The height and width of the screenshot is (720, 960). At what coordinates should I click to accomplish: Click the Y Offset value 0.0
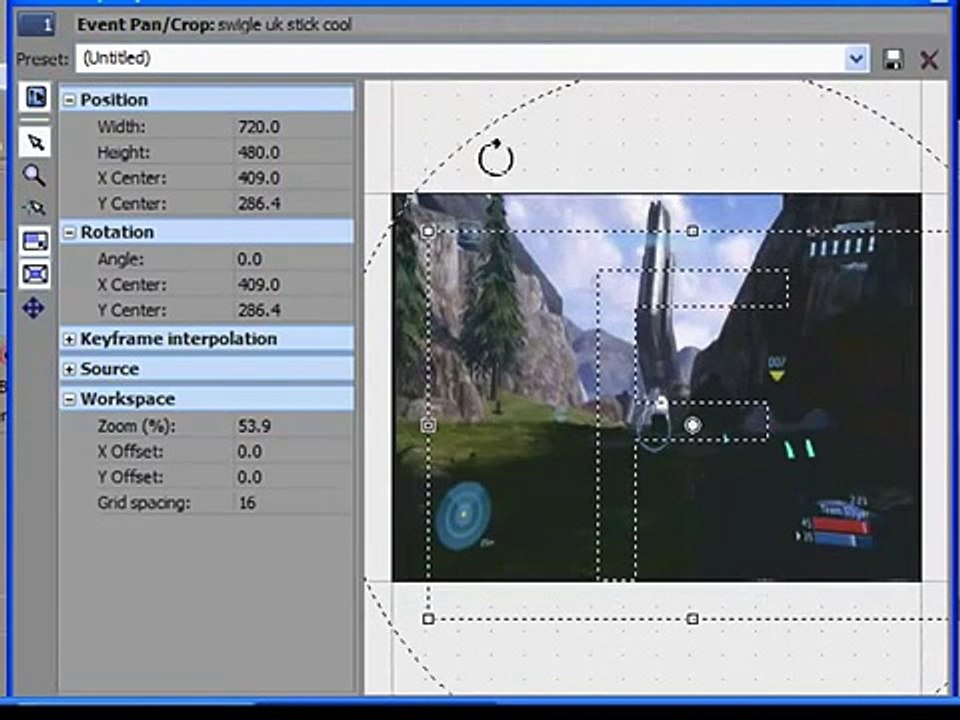(250, 477)
